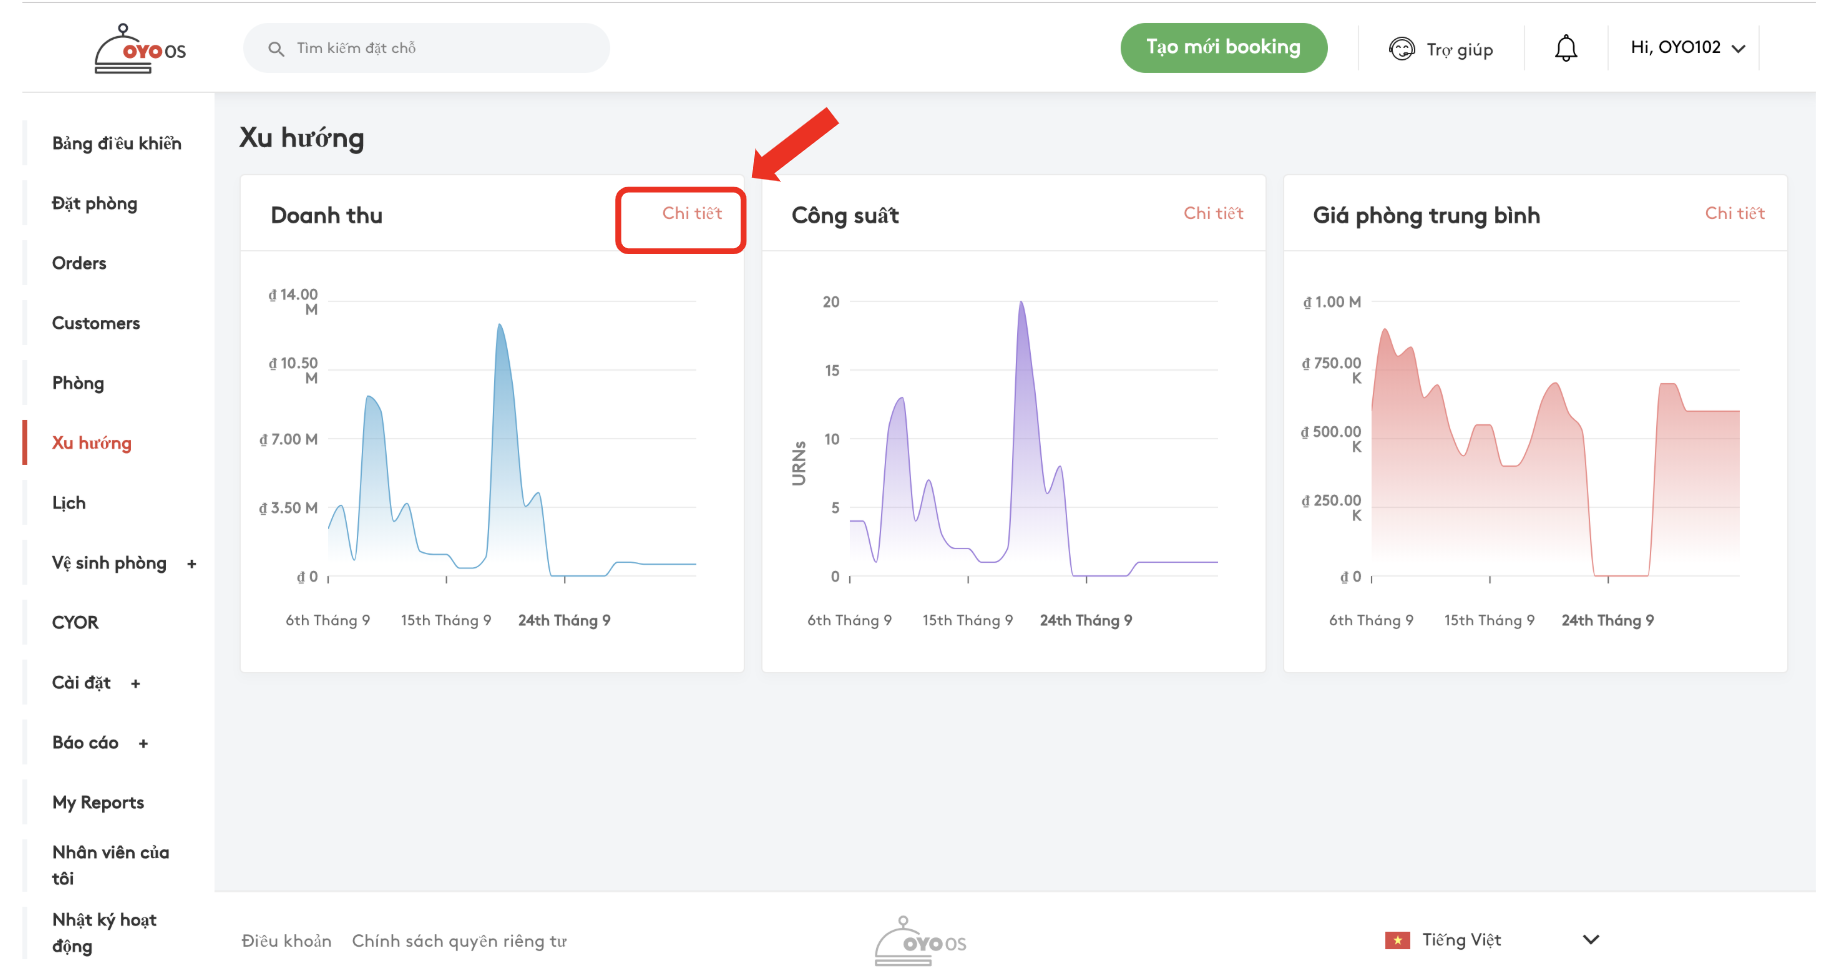Click the Công suất card title
This screenshot has width=1836, height=974.
point(845,215)
